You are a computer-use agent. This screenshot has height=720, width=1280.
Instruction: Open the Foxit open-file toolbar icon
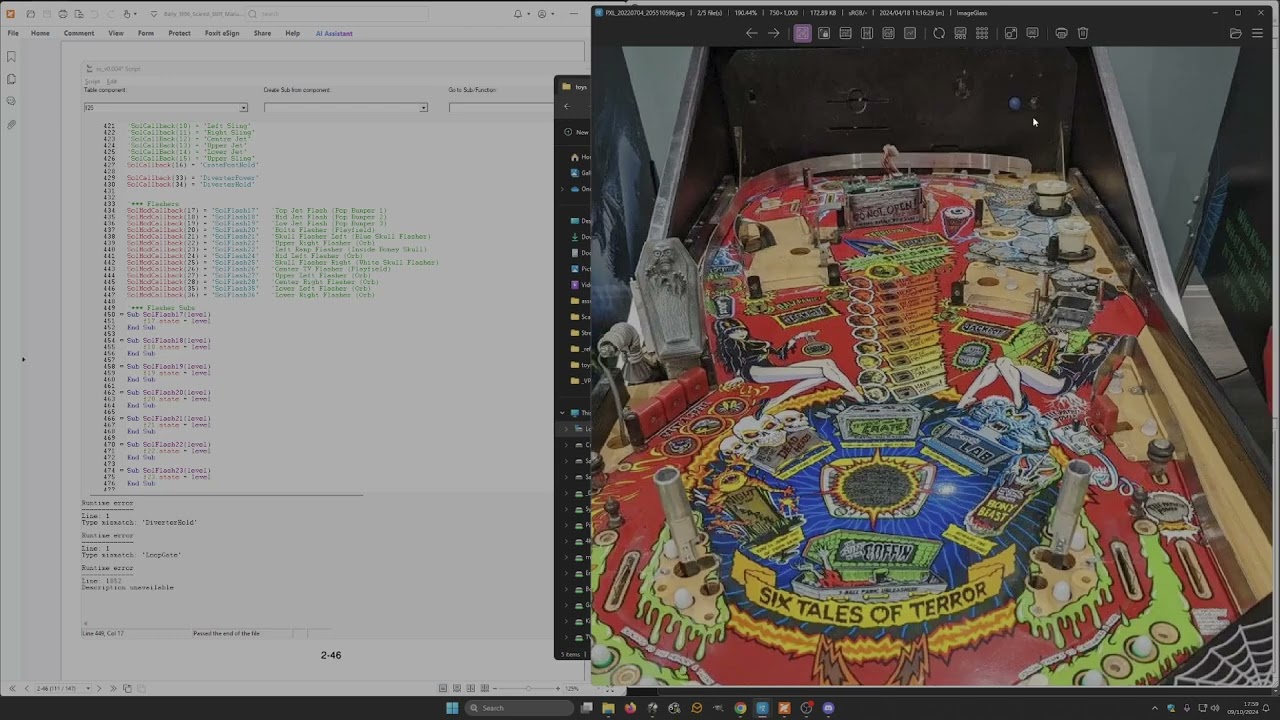[31, 14]
